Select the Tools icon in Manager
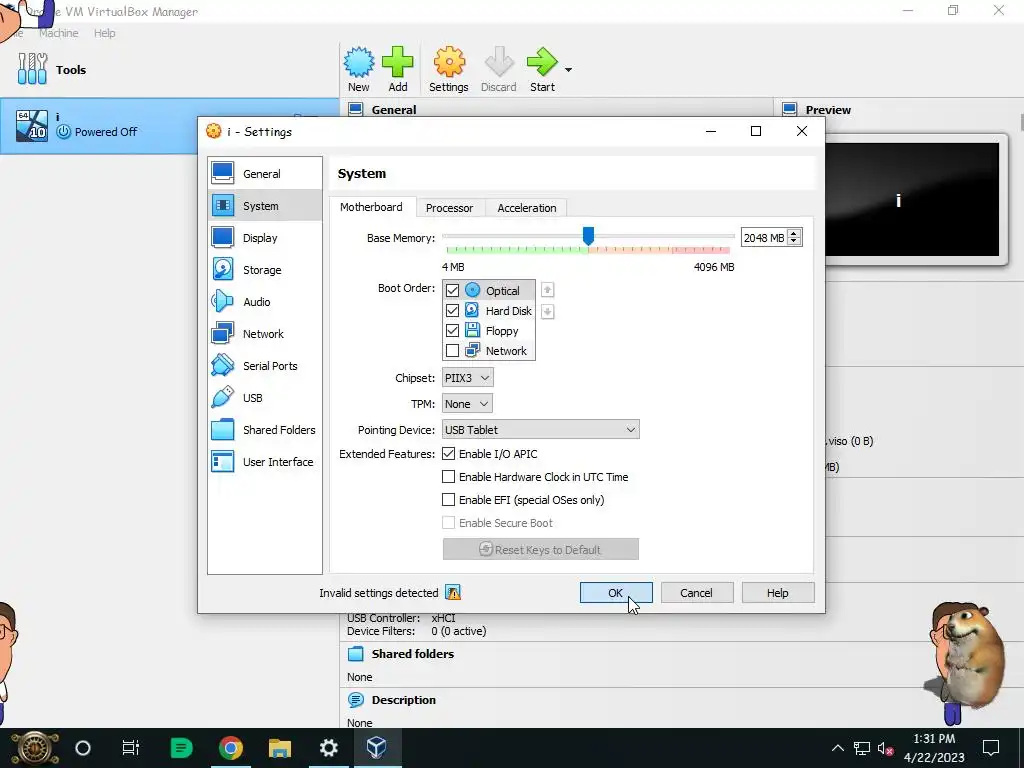The height and width of the screenshot is (768, 1024). tap(33, 69)
